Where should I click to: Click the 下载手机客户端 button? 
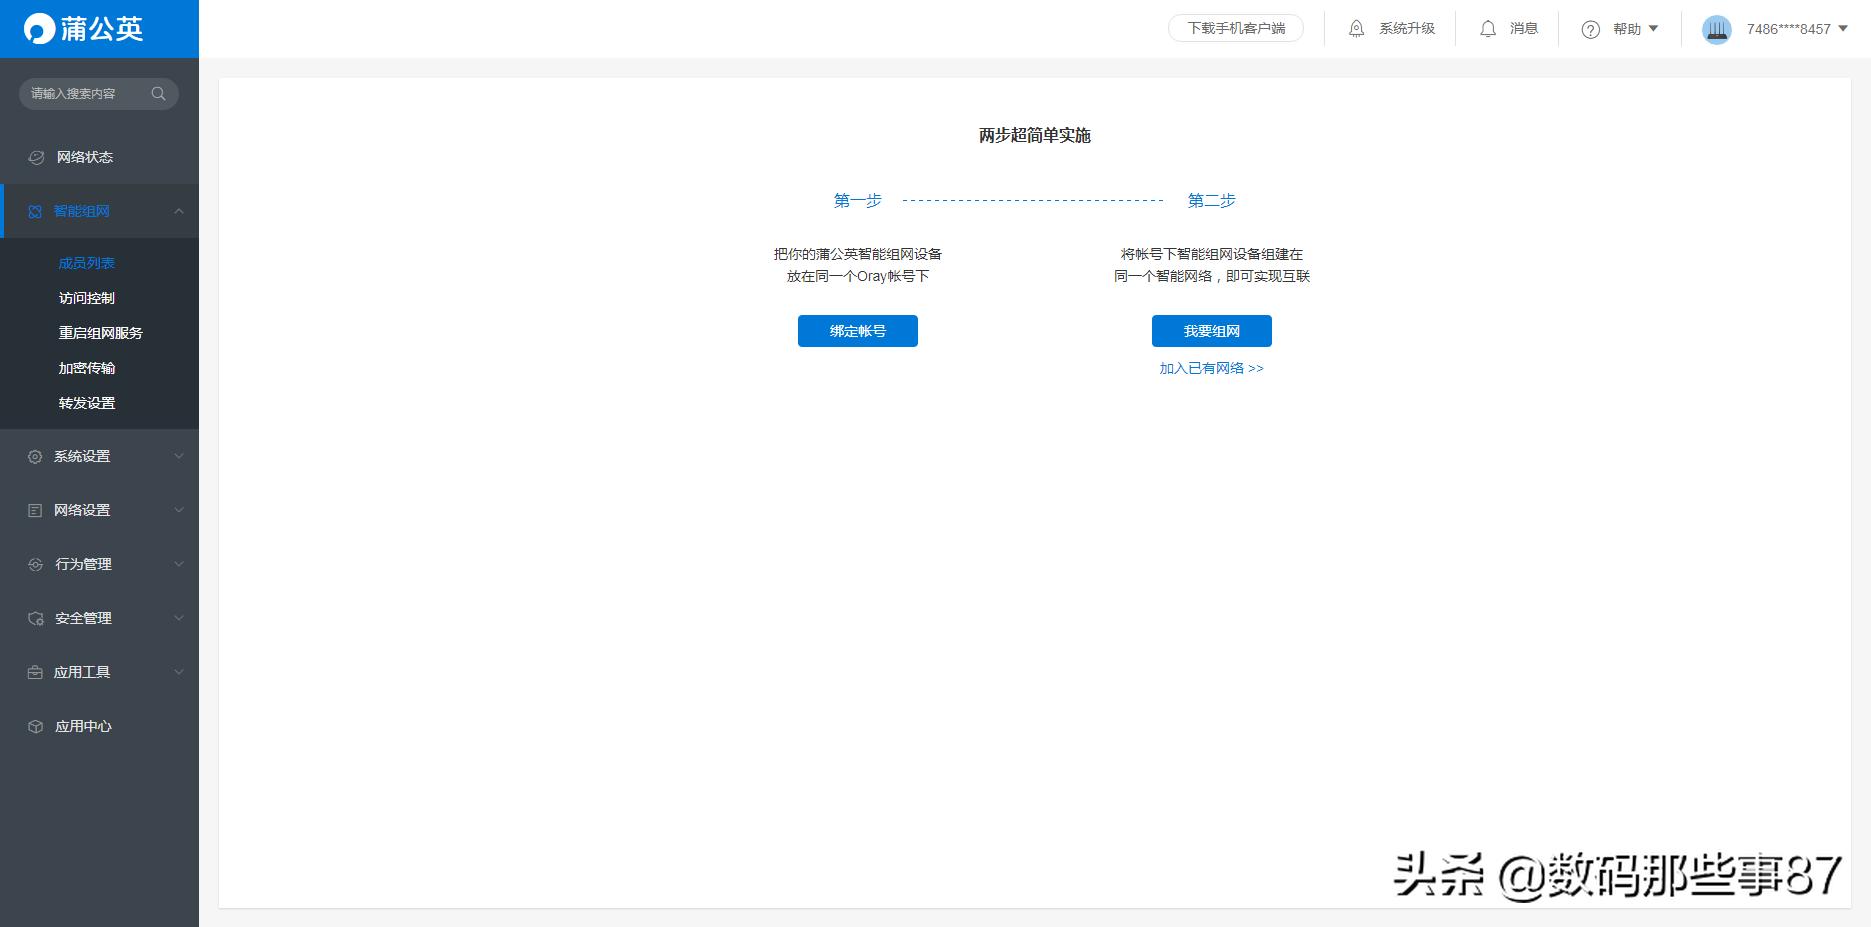pos(1236,28)
